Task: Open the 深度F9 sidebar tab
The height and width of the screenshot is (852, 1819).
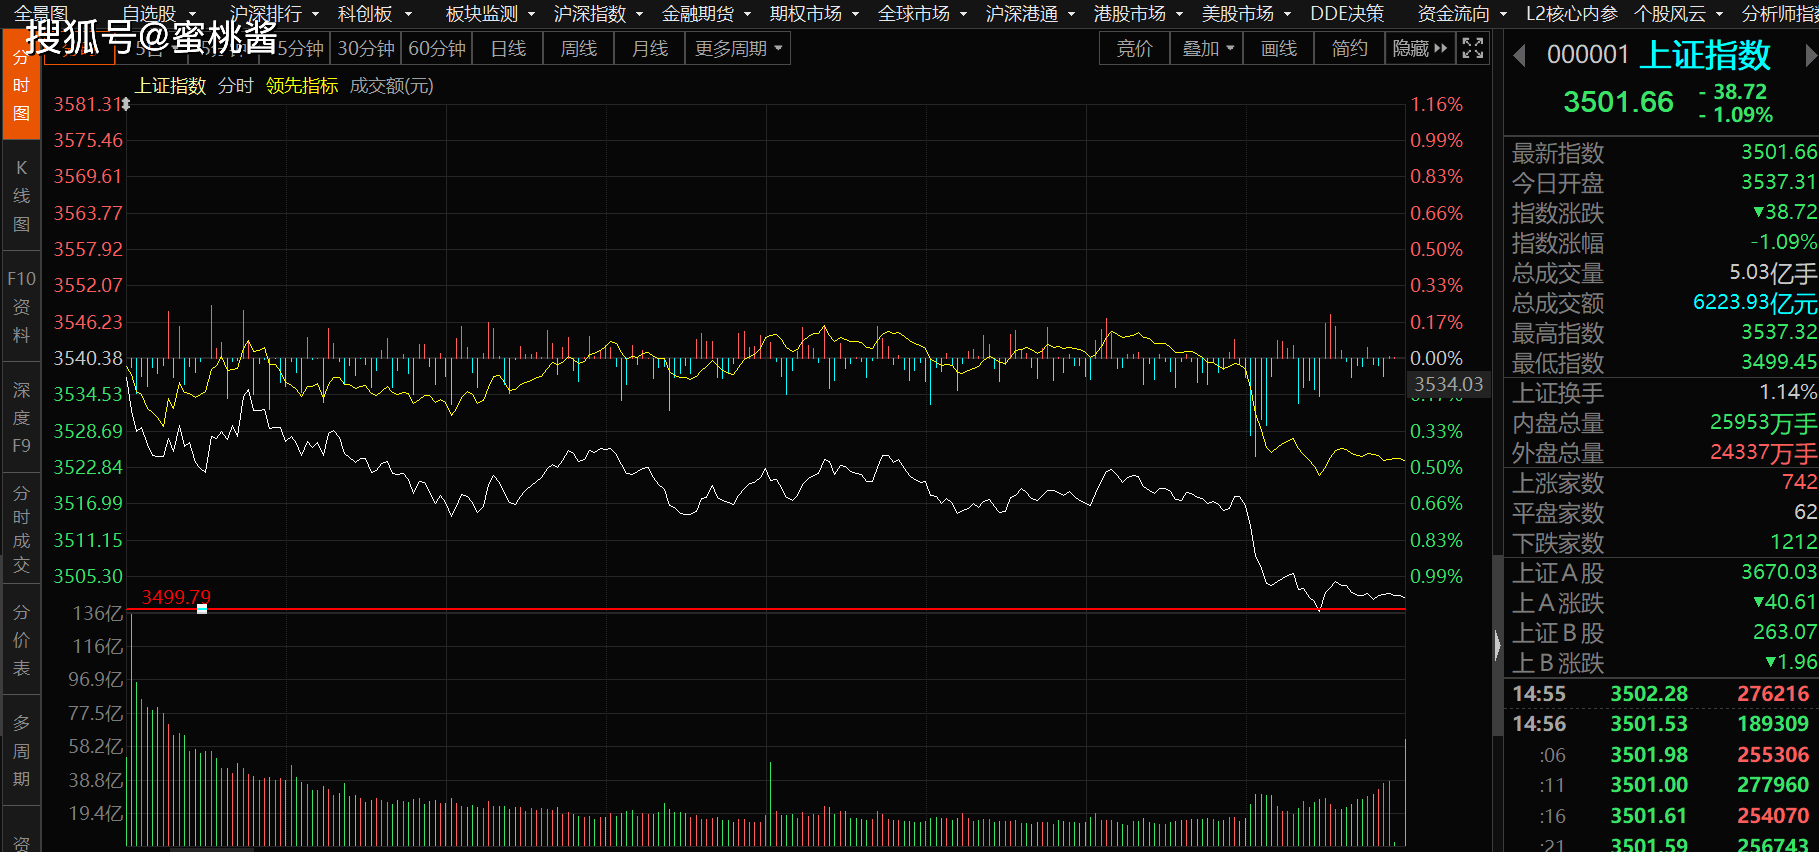Action: (x=21, y=418)
